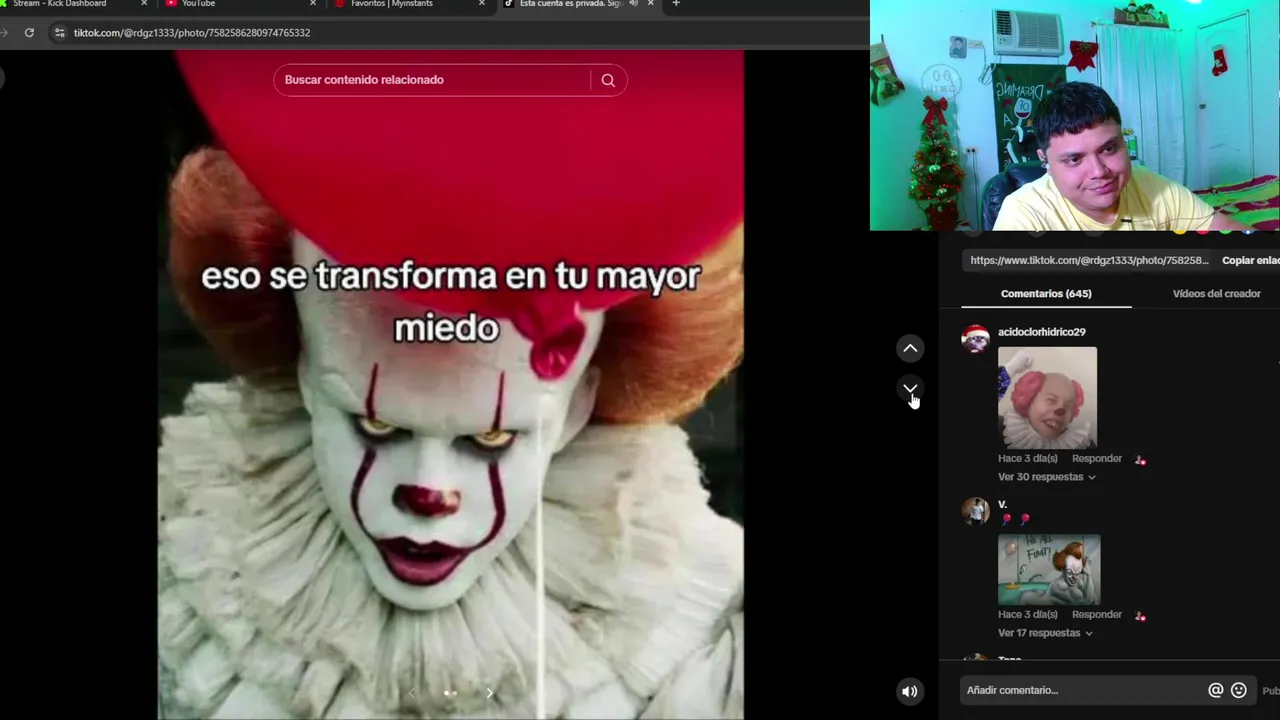1280x720 pixels.
Task: Reply to acidoclorhidrico29's comment
Action: pyautogui.click(x=1097, y=459)
